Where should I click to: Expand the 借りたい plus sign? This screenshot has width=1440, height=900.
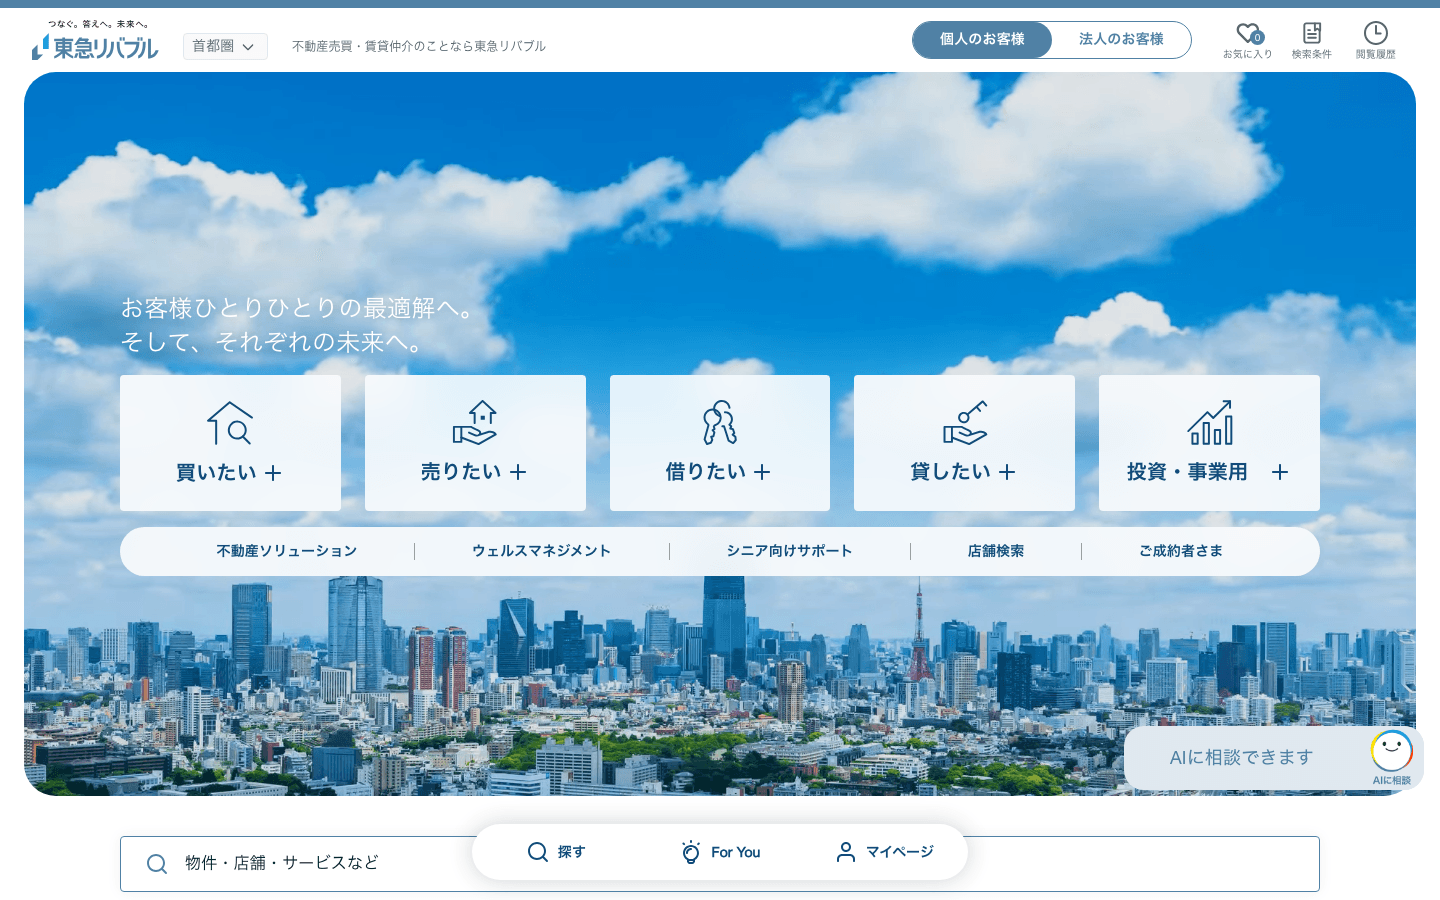coord(762,472)
